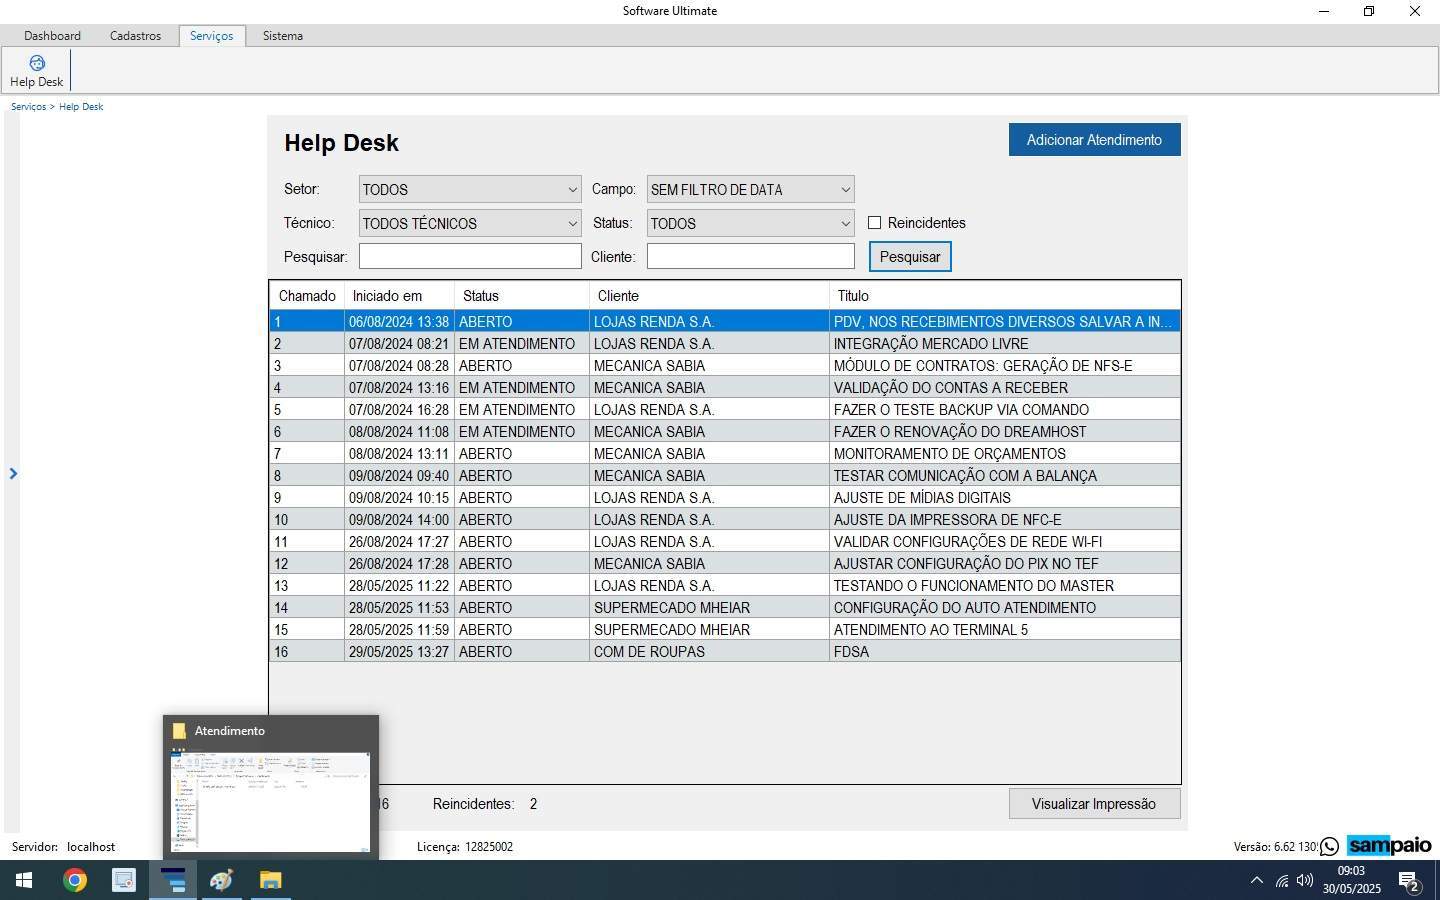Image resolution: width=1440 pixels, height=900 pixels.
Task: Click the Pesquisar button
Action: tap(910, 257)
